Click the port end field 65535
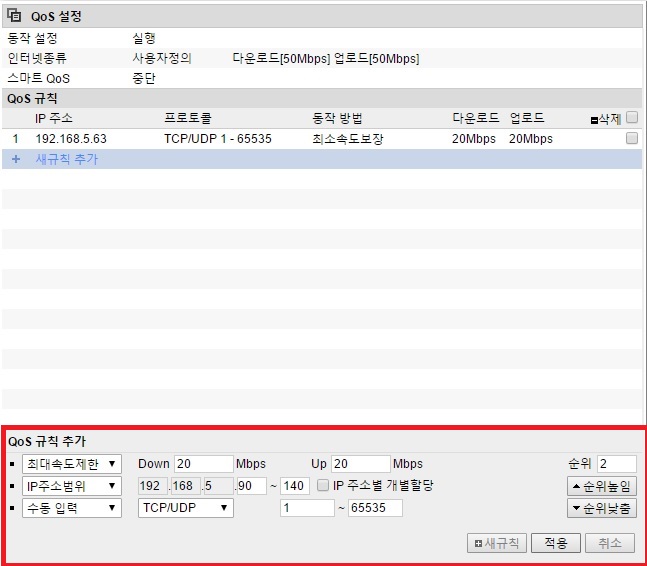Viewport: 647px width, 566px height. coord(375,507)
